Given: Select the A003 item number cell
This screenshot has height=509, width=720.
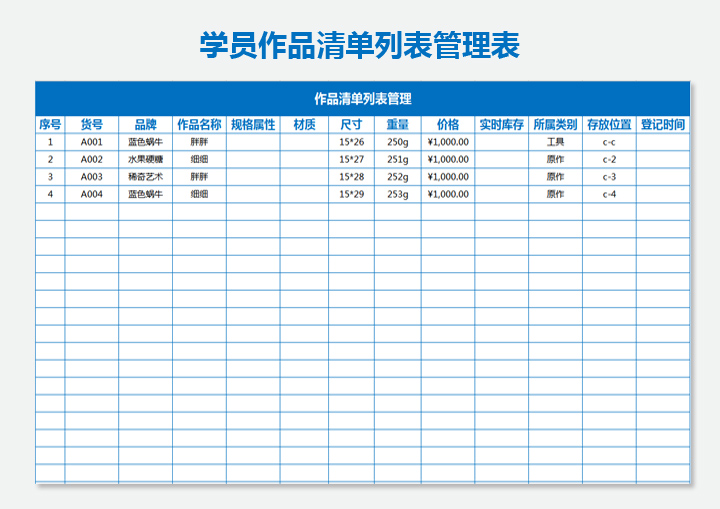Looking at the screenshot, I should pyautogui.click(x=92, y=177).
